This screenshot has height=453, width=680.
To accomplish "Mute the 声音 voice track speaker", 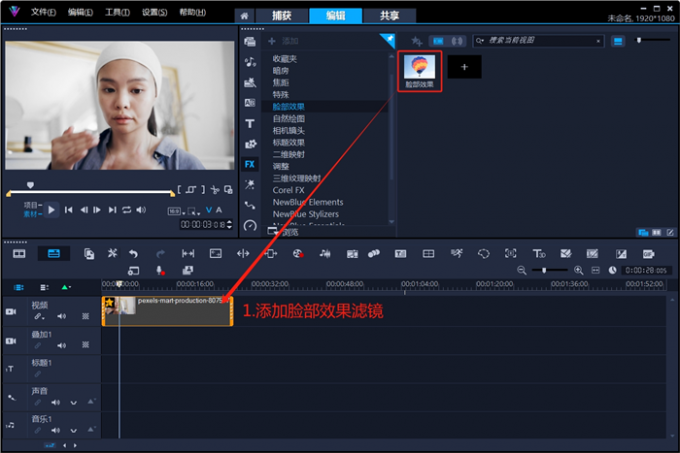I will 56,402.
